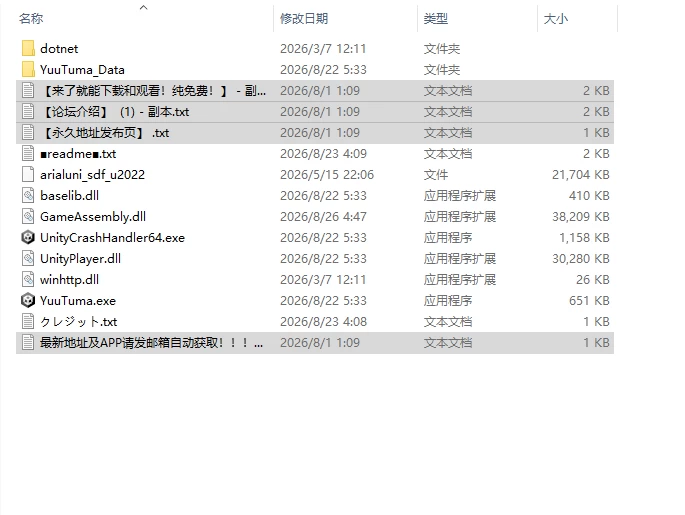Sort by the 大小 column header

pos(556,19)
